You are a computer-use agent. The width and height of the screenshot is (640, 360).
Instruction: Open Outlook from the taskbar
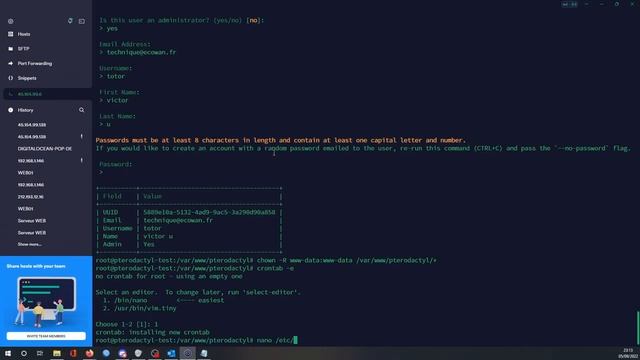[x=171, y=353]
